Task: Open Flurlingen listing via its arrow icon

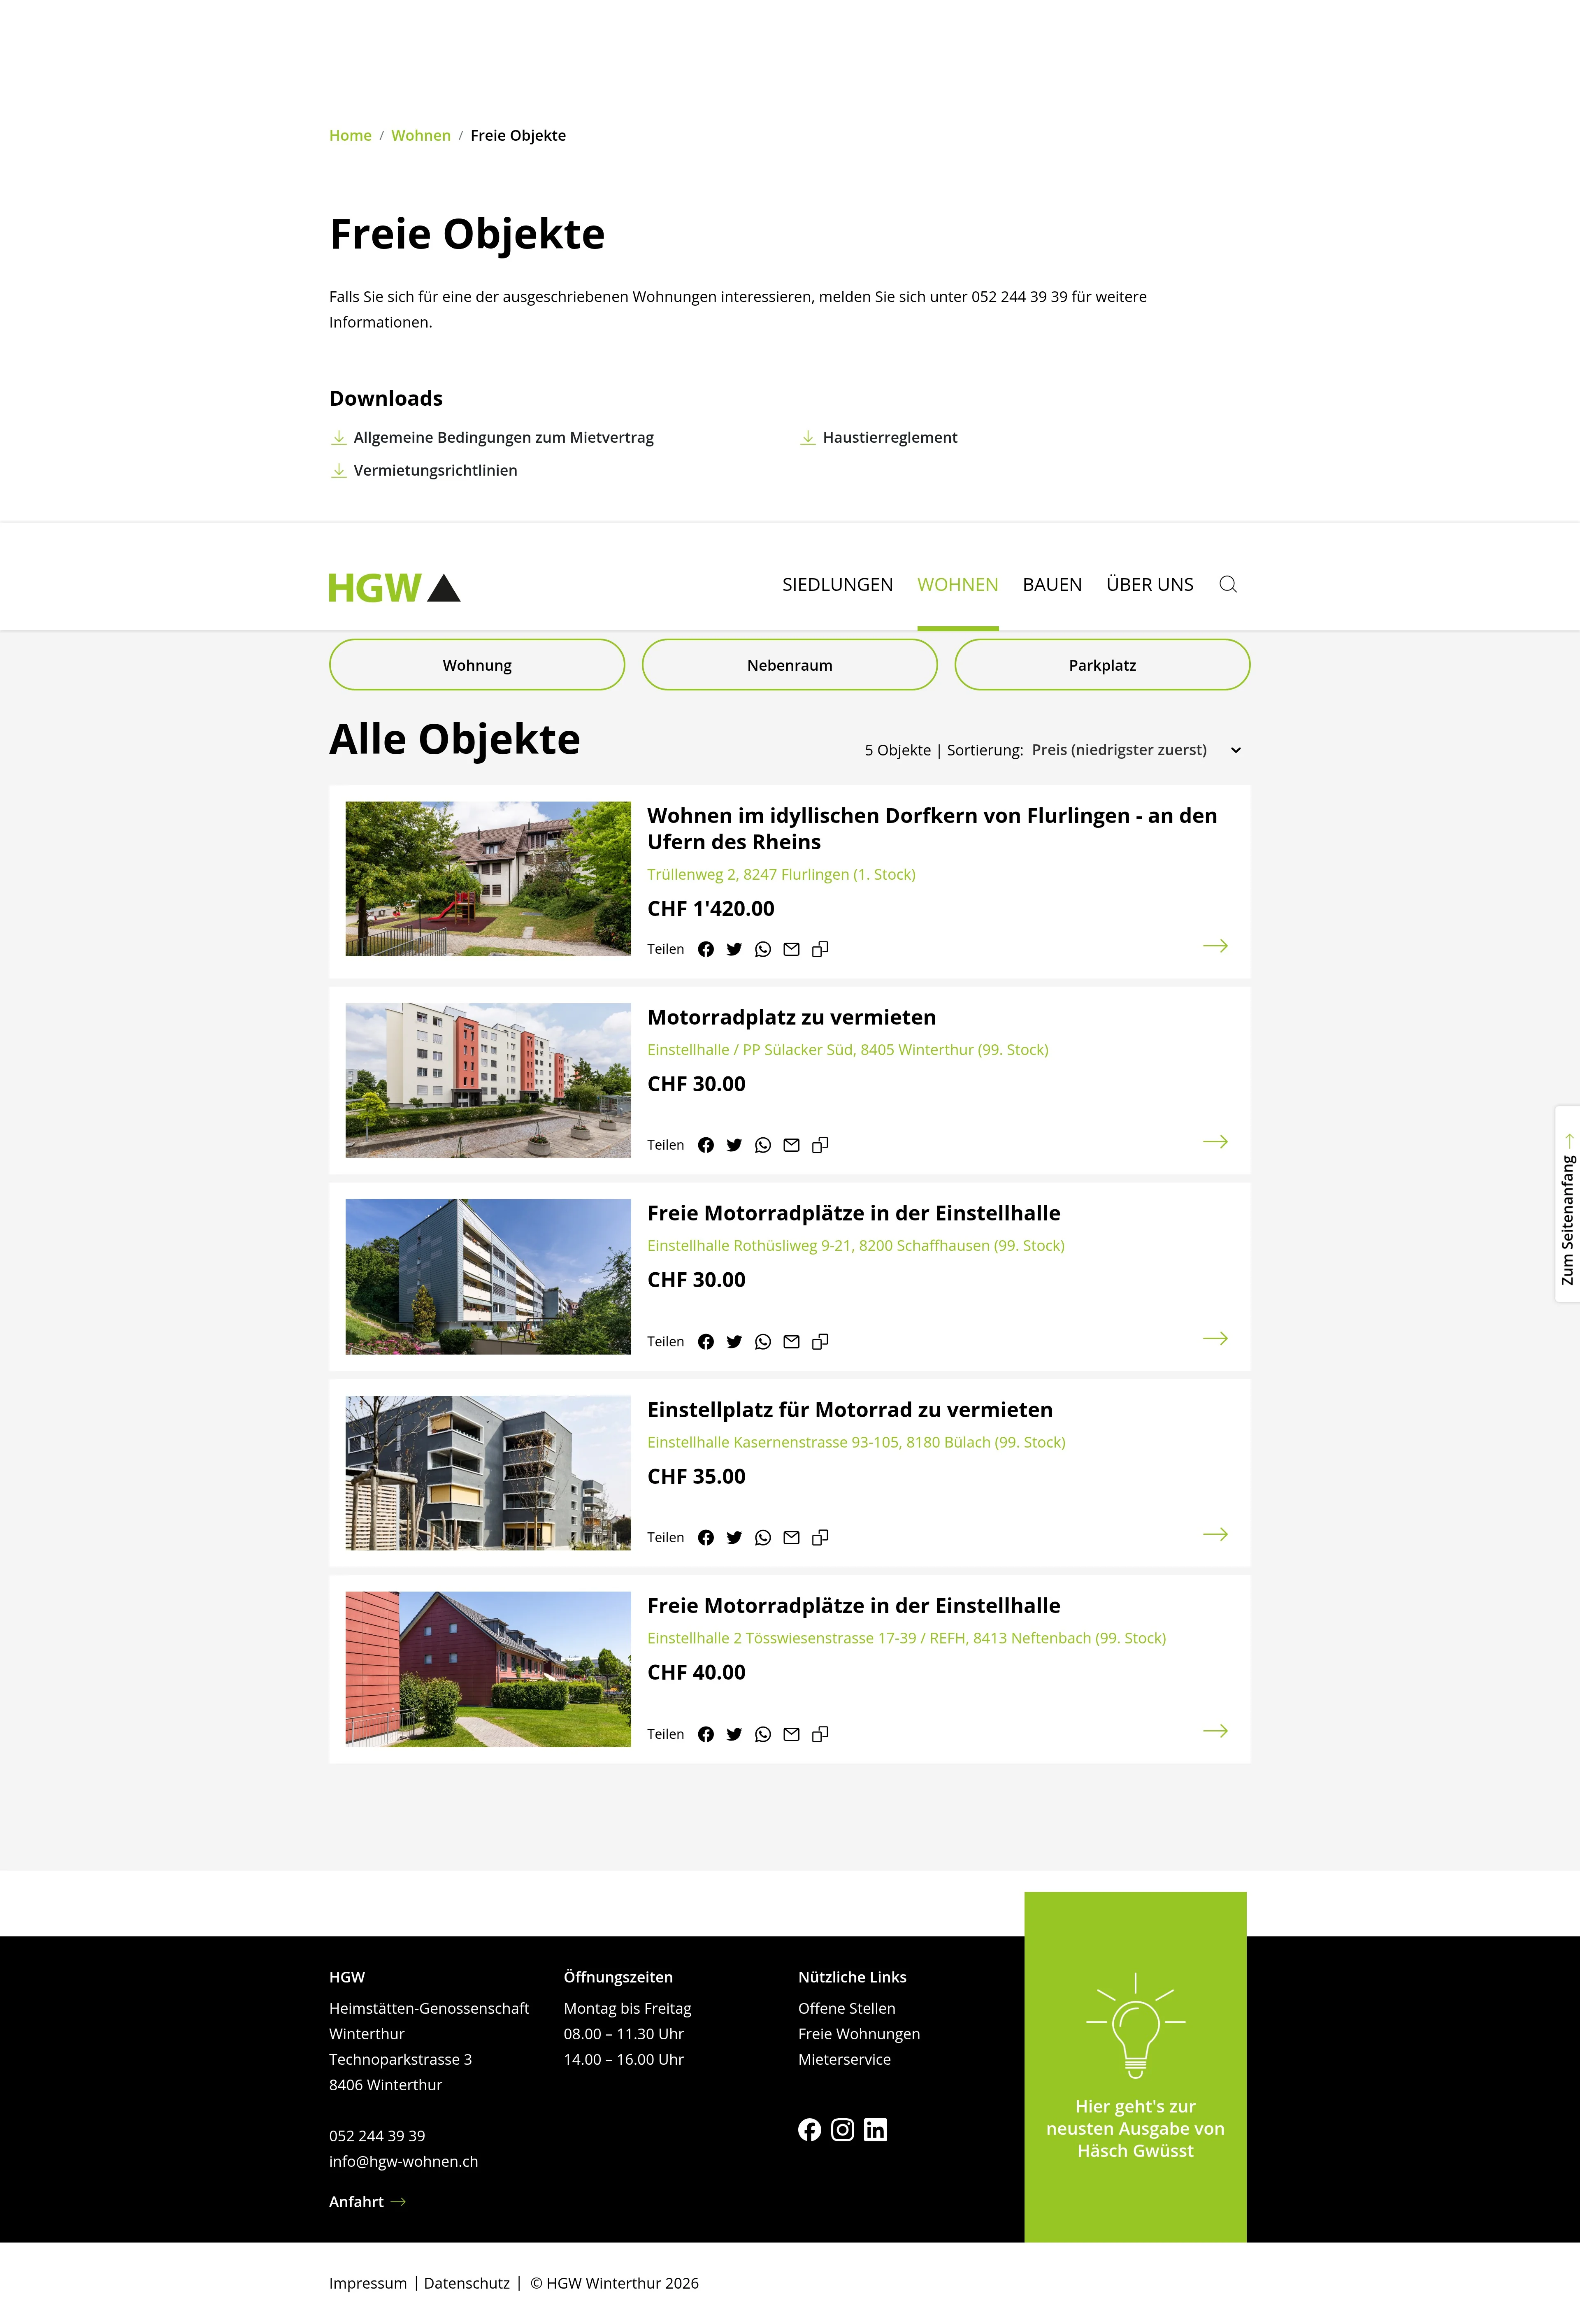Action: (1215, 945)
